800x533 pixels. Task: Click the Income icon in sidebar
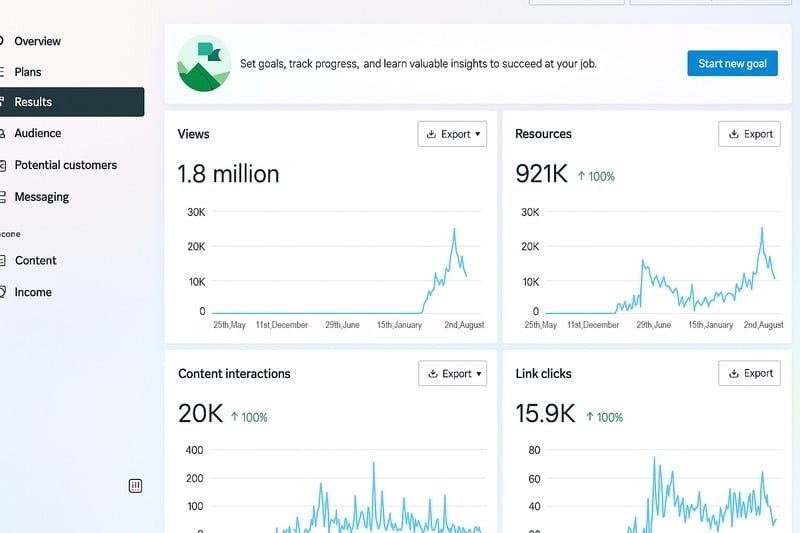point(2,293)
